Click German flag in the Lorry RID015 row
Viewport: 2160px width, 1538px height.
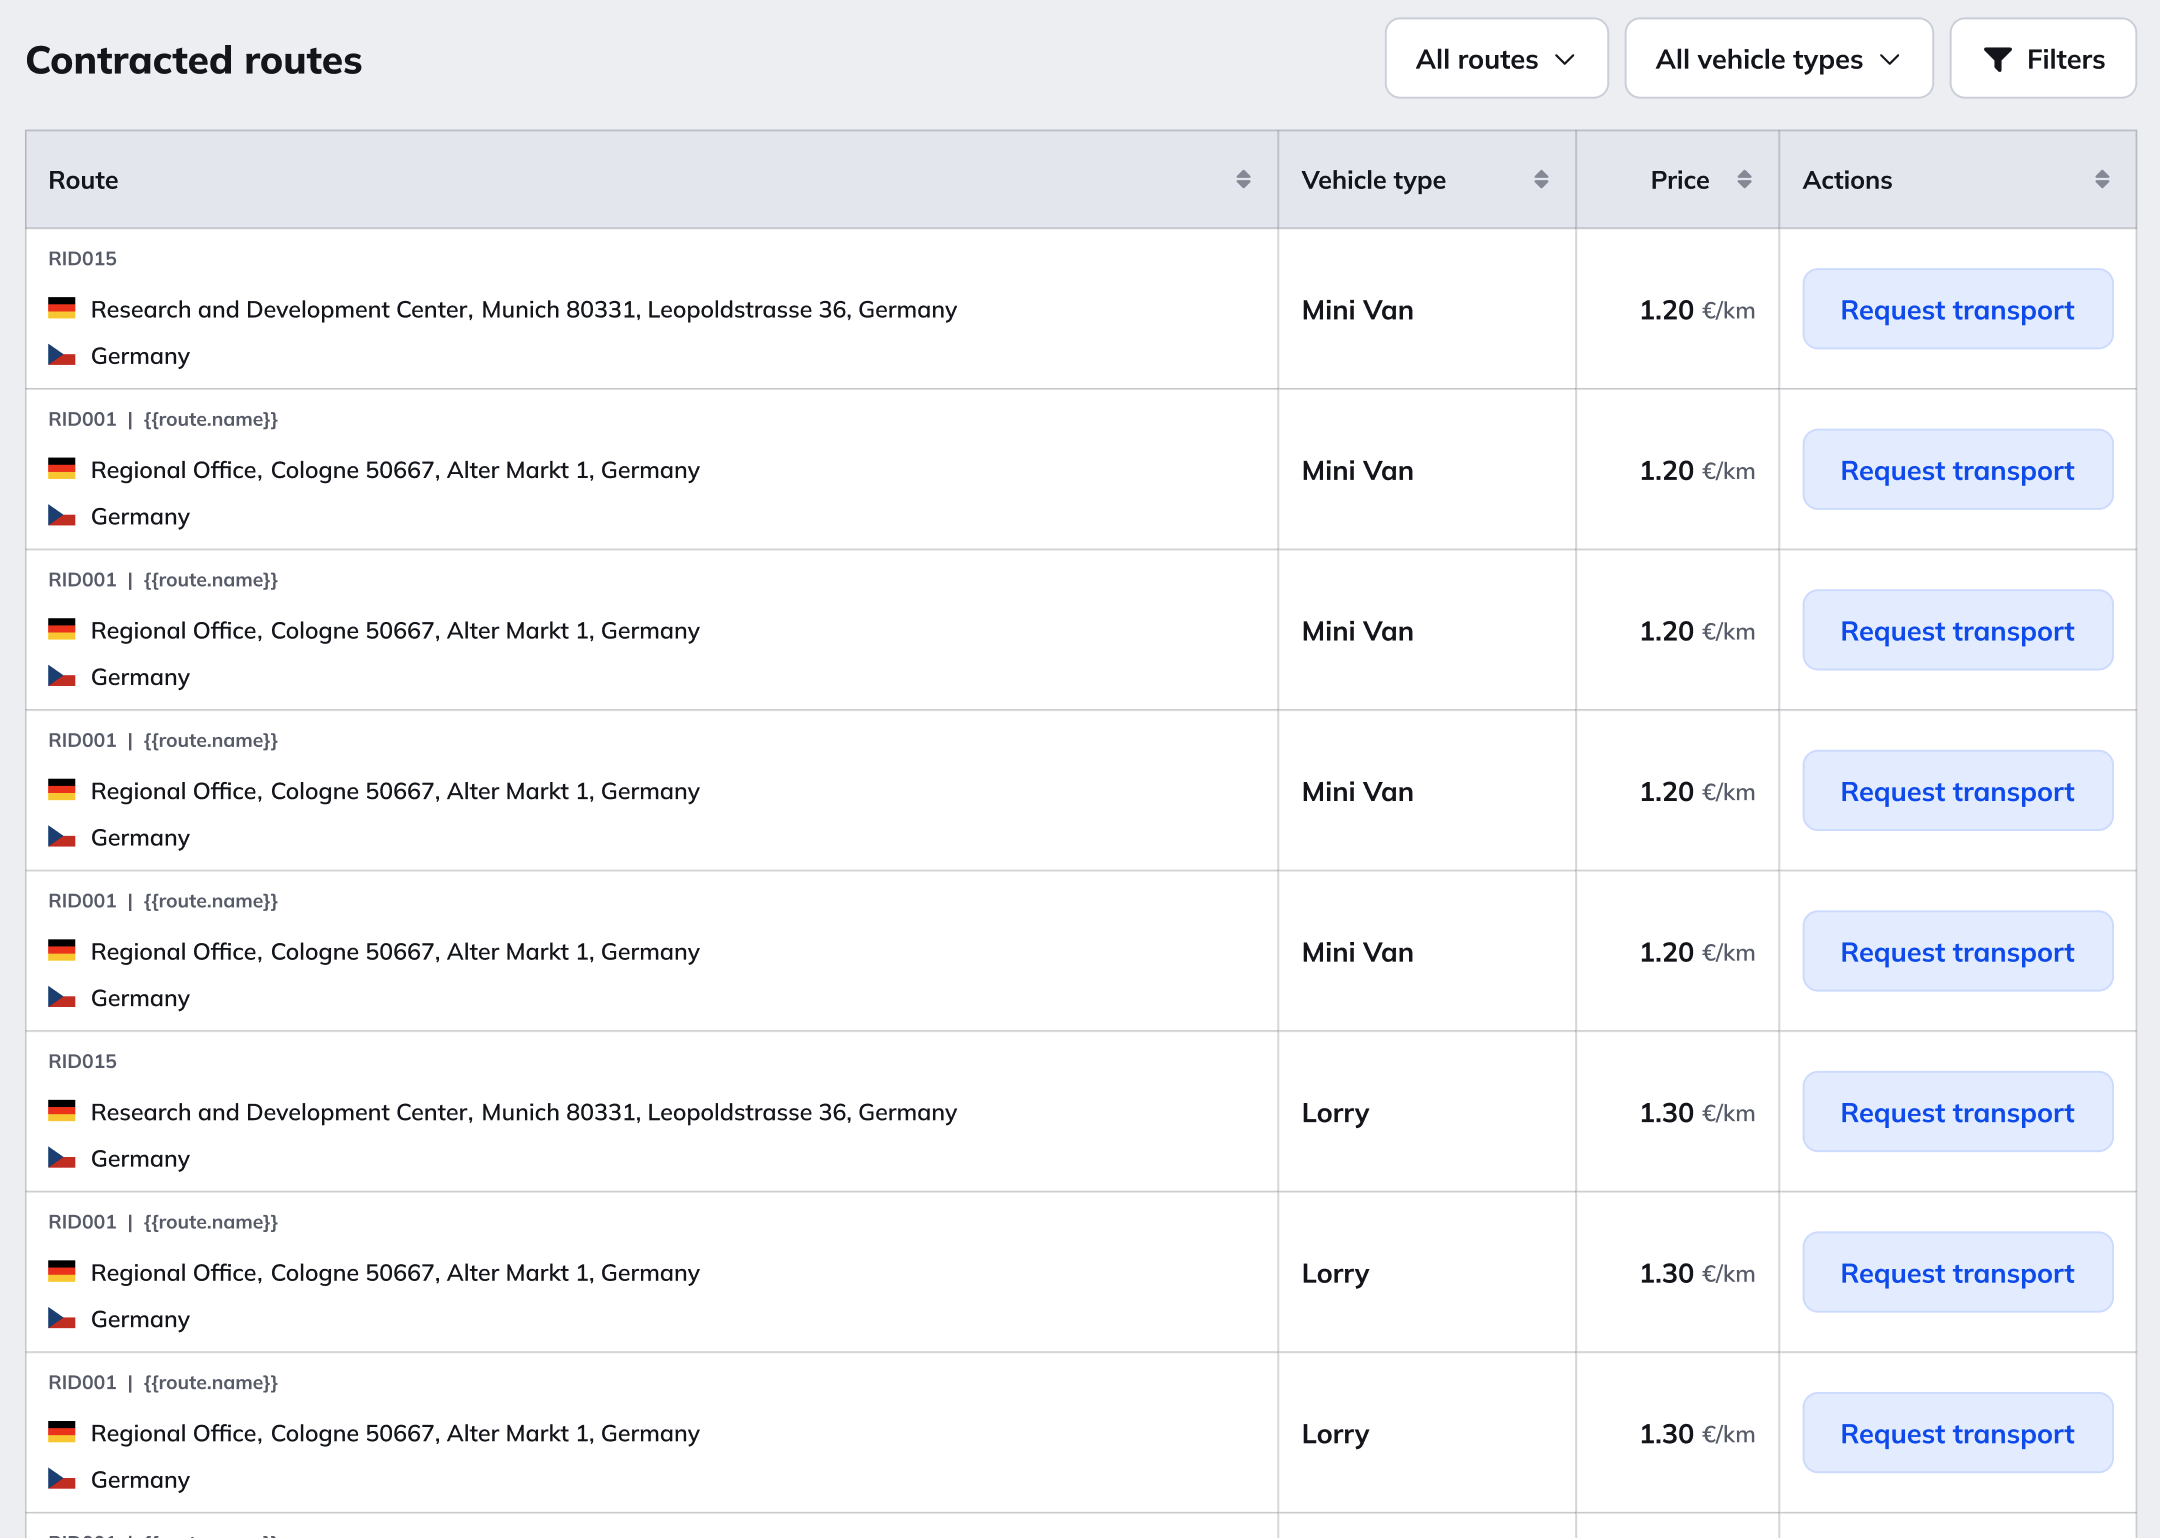[62, 1112]
